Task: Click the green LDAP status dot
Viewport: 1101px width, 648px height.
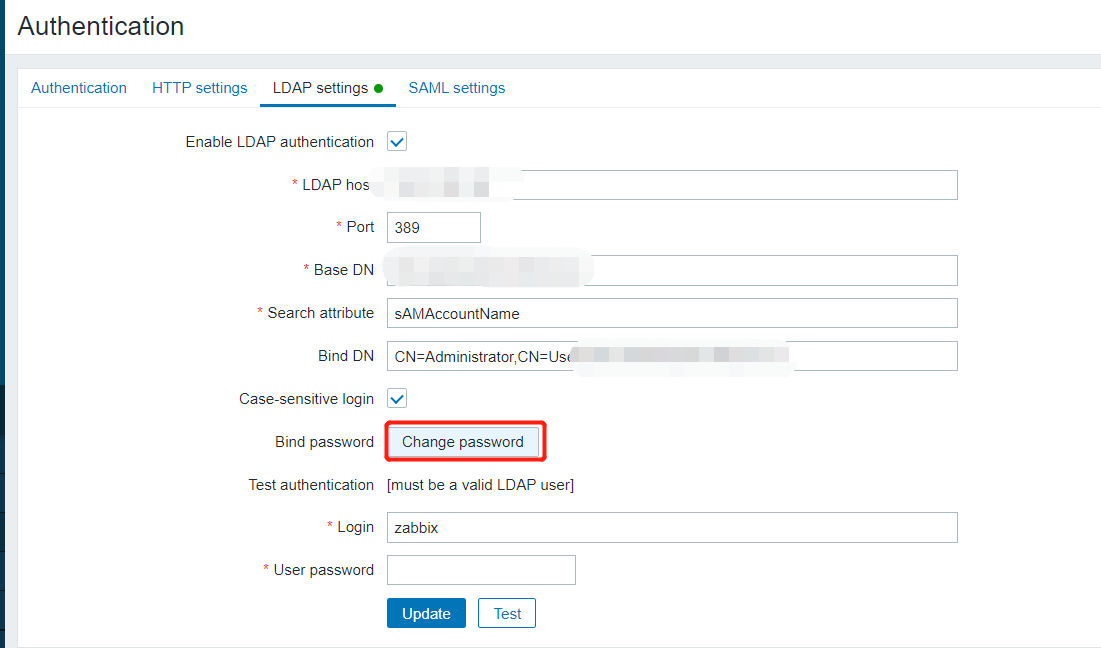Action: 379,88
